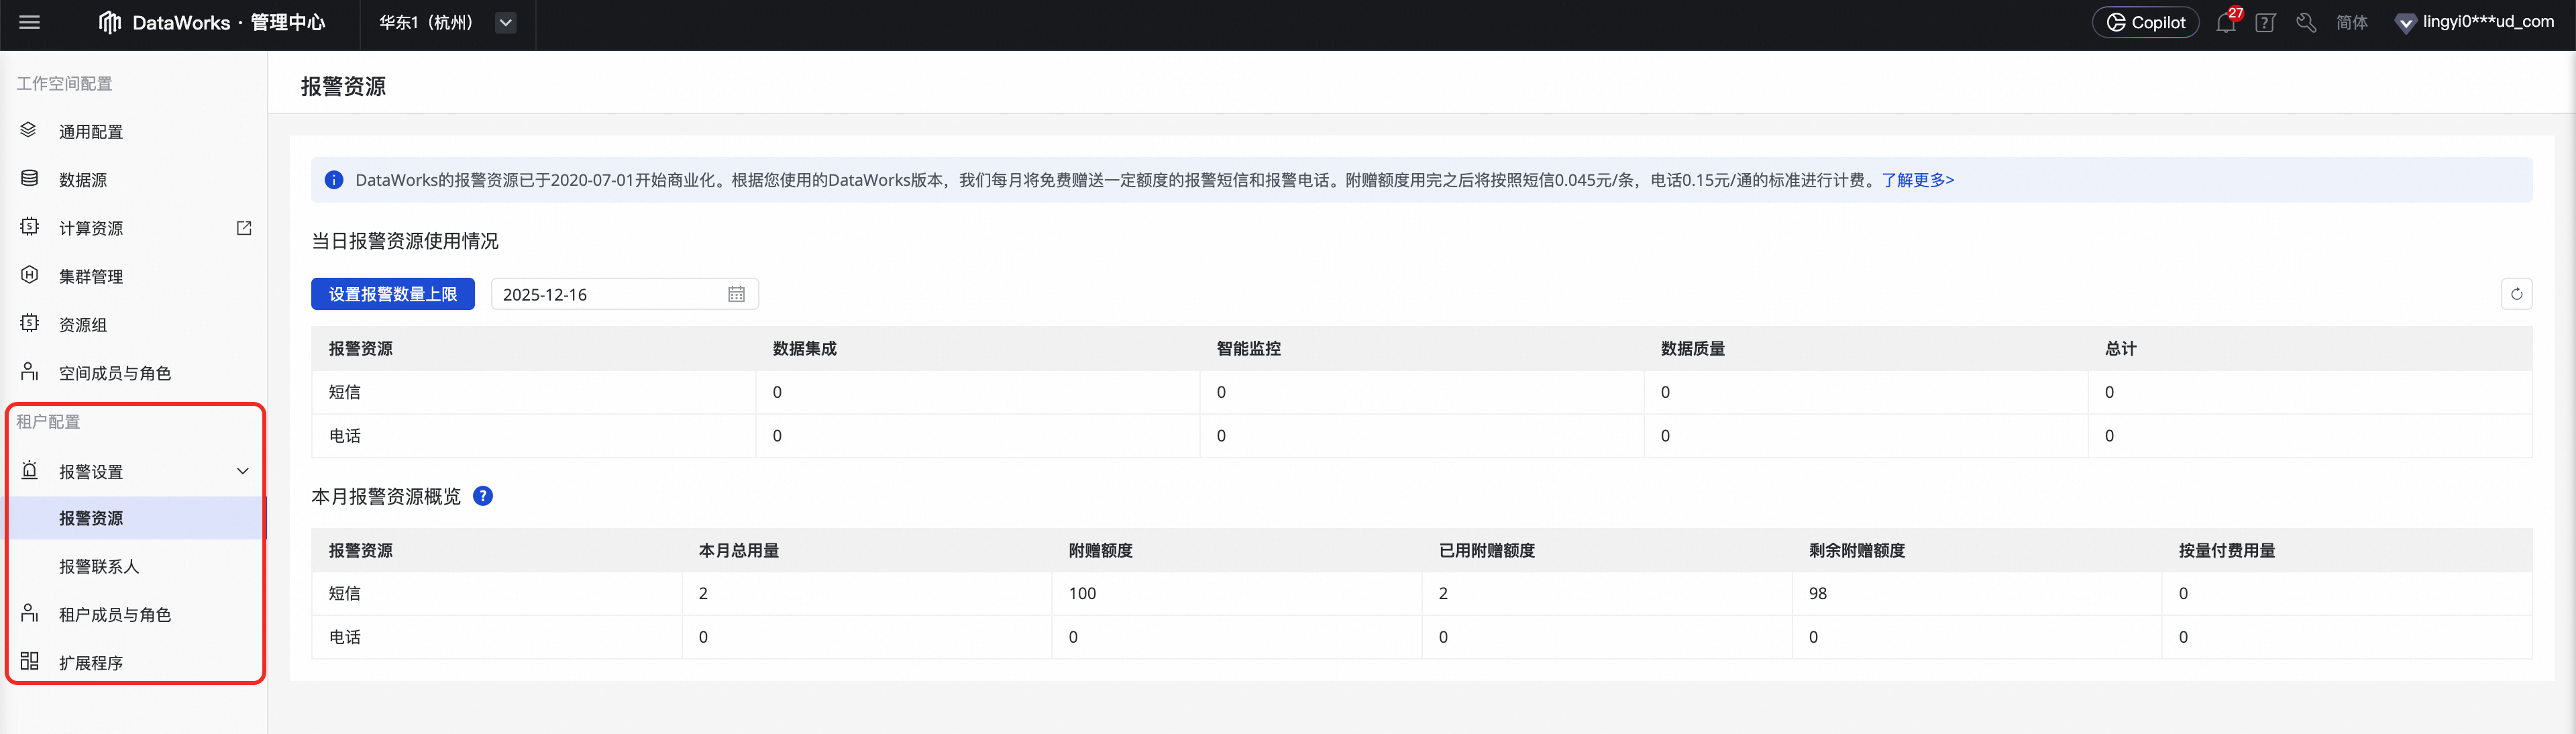Expand the 华东1（杭州） region dropdown
2576x734 pixels.
click(x=506, y=23)
